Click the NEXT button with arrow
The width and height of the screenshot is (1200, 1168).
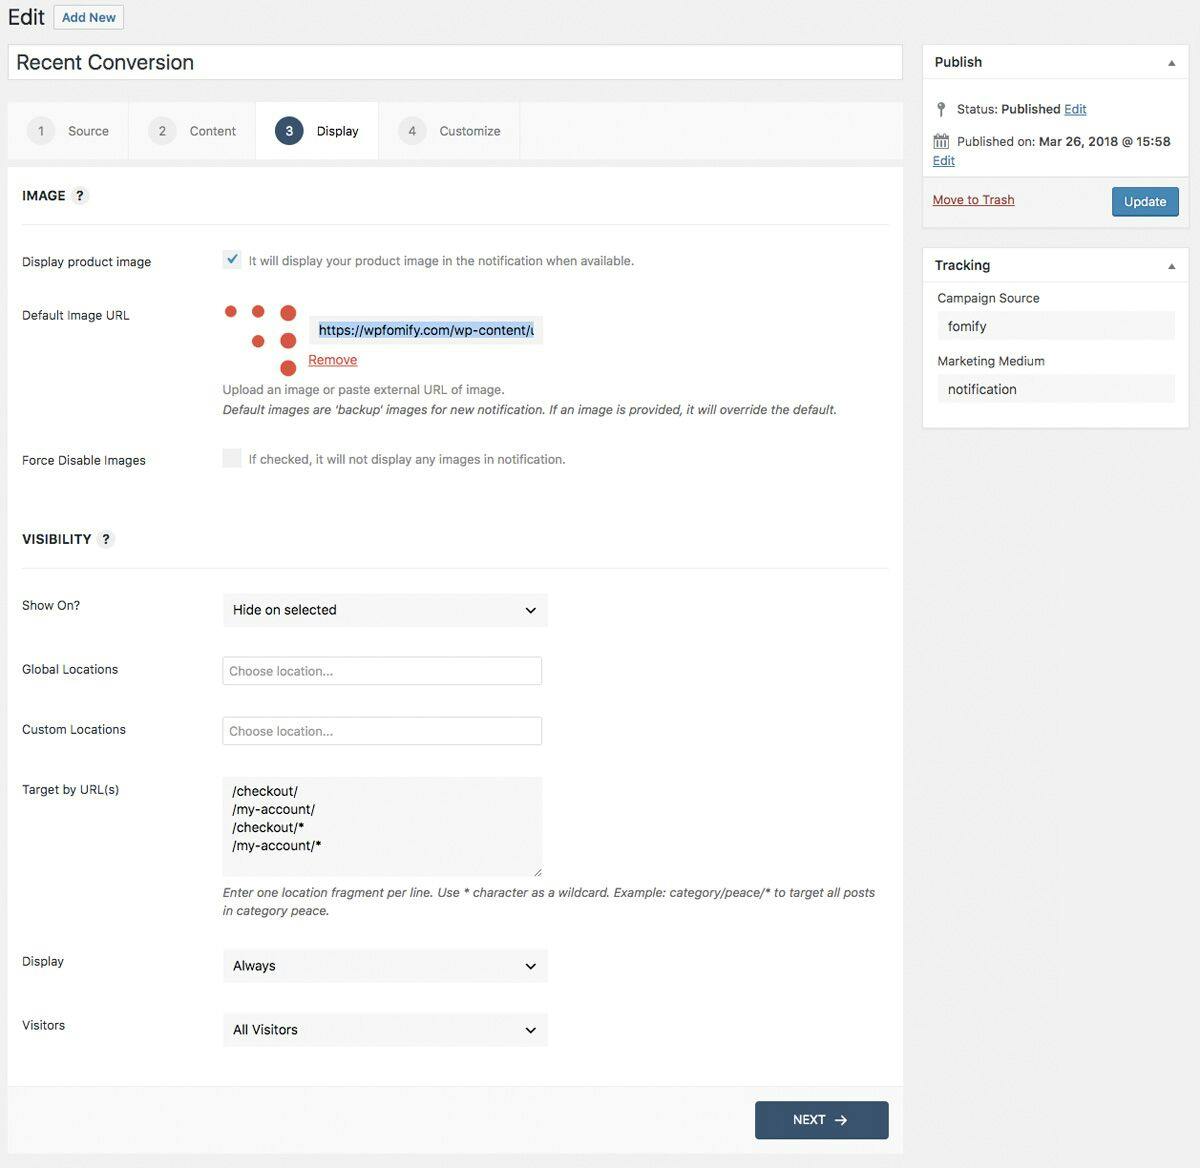tap(822, 1120)
